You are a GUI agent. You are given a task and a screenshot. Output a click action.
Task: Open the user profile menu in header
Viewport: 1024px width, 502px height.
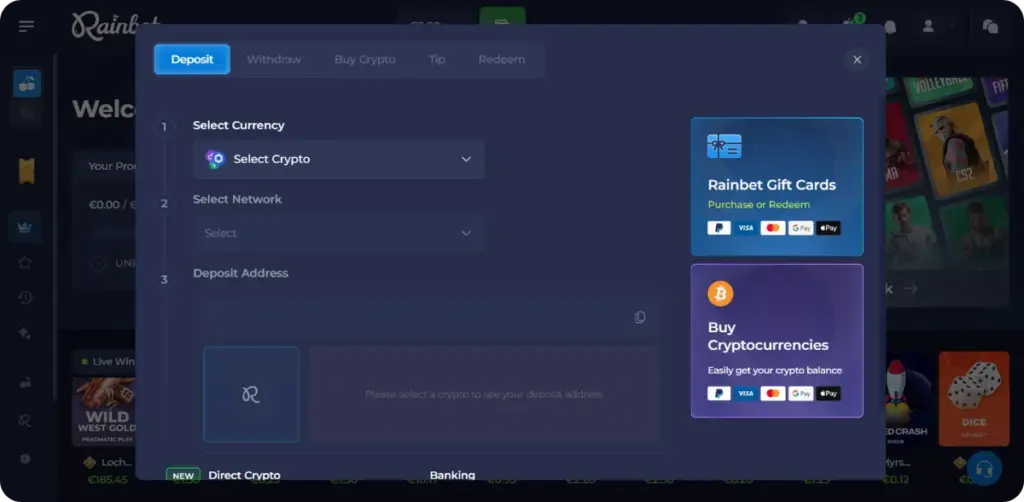click(928, 26)
